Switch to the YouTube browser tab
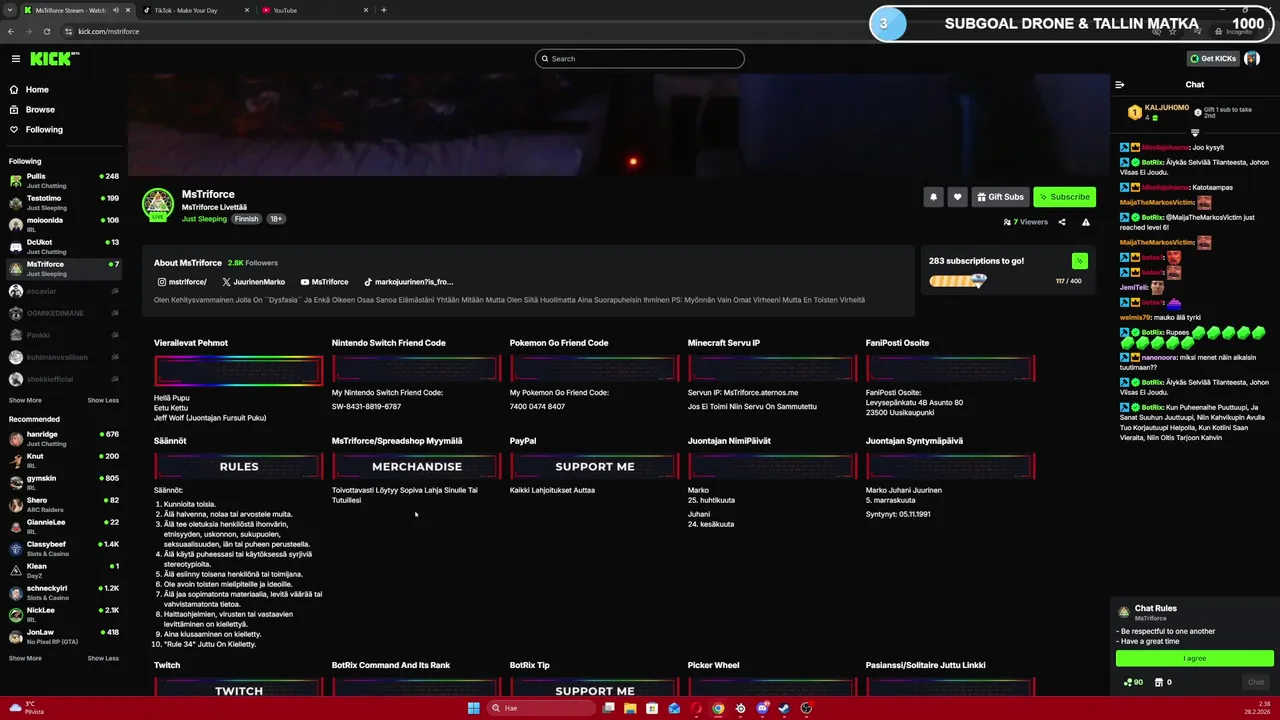The image size is (1280, 720). click(x=314, y=10)
